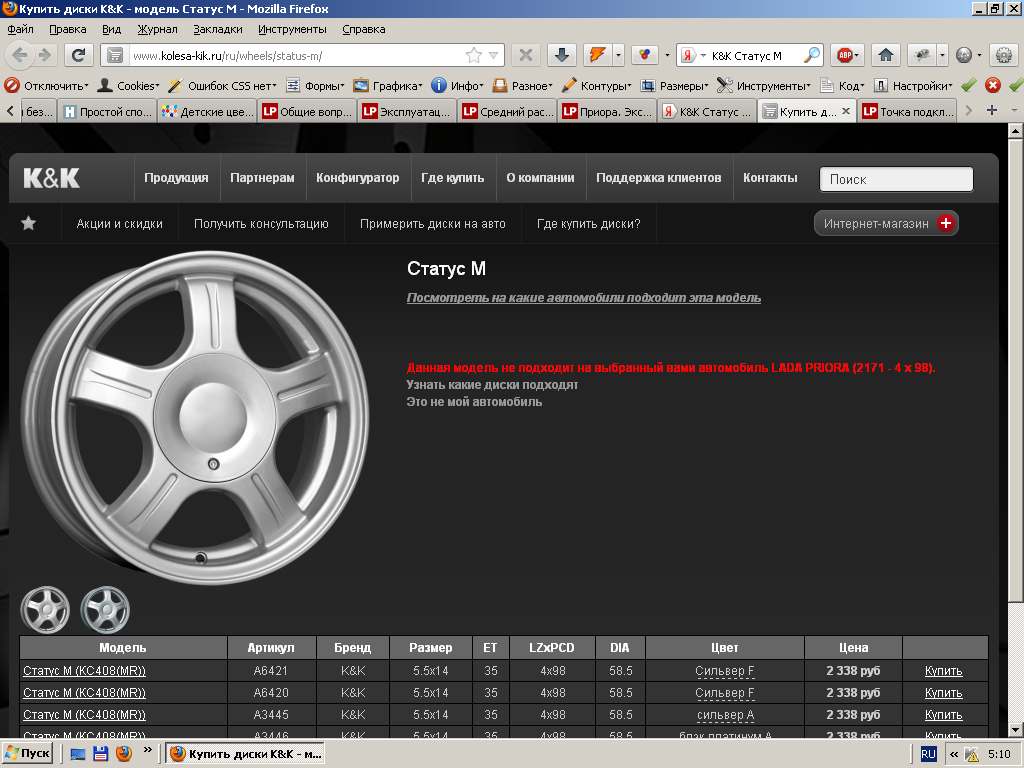Viewport: 1024px width, 768px height.
Task: Open the URL history dropdown arrow
Action: [x=494, y=56]
